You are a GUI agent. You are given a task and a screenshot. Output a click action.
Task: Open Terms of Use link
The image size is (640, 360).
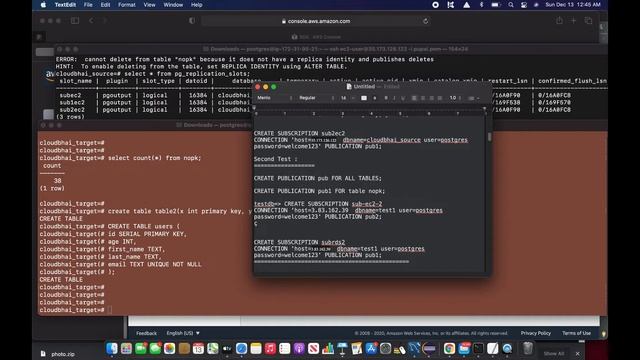(x=576, y=333)
